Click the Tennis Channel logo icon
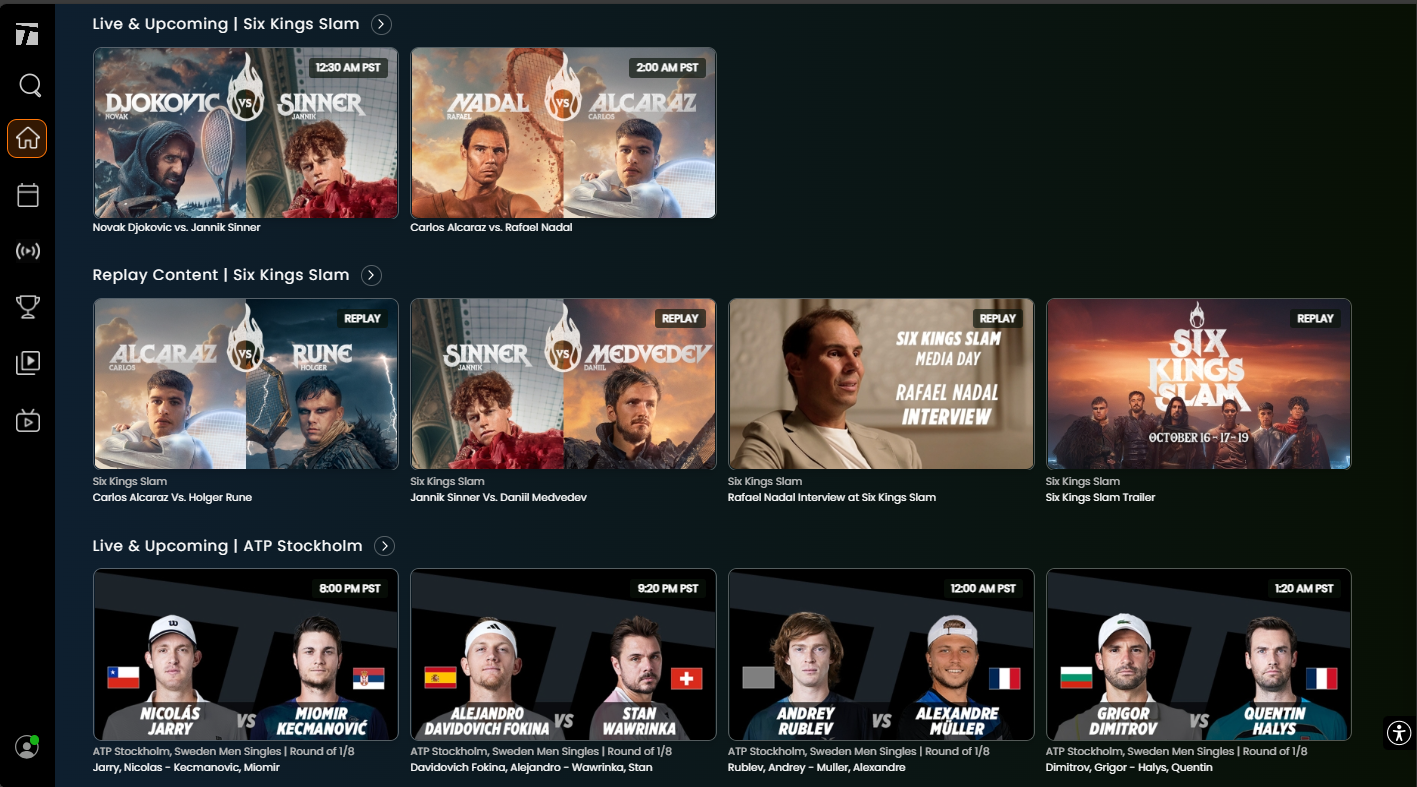 click(27, 34)
